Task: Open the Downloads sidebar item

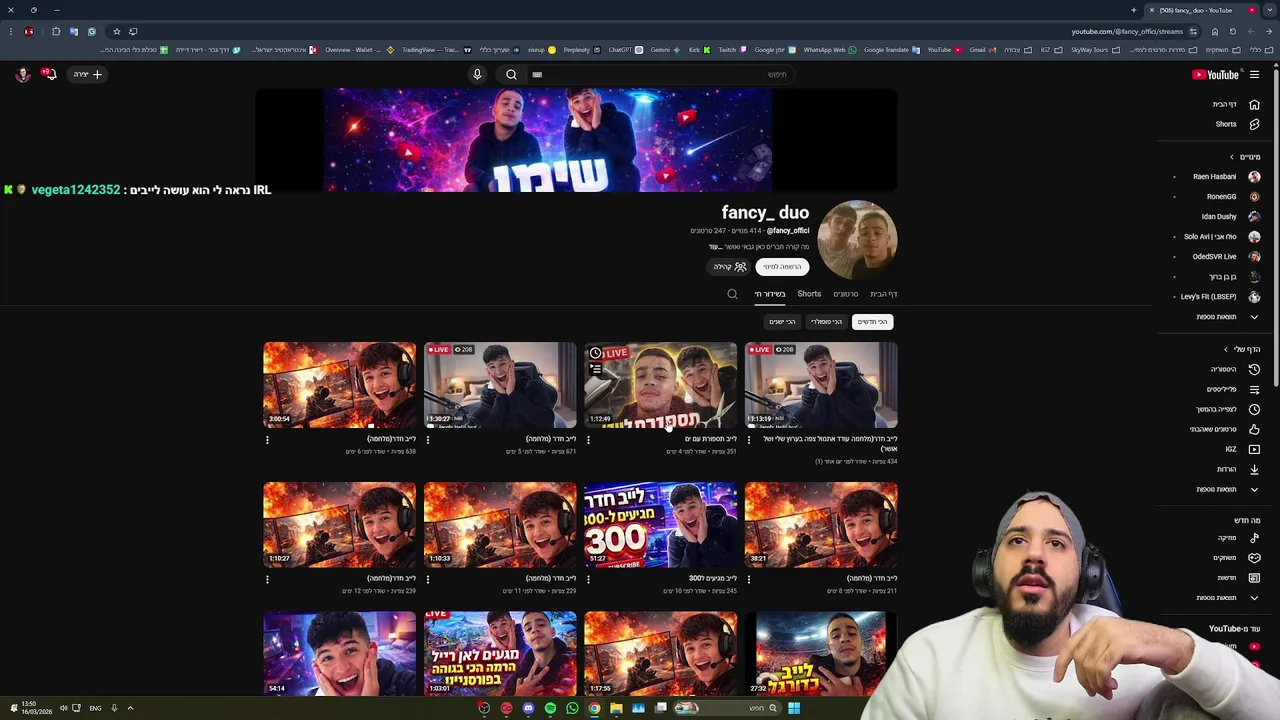Action: [1237, 469]
